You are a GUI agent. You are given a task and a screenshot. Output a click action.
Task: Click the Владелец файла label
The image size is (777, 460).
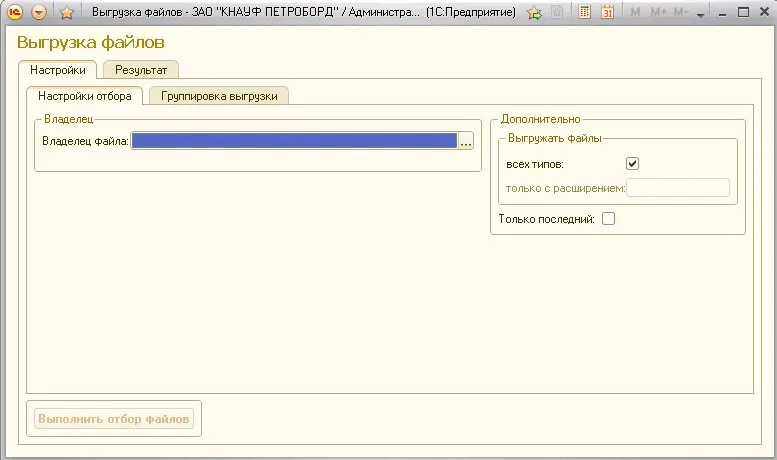click(85, 141)
